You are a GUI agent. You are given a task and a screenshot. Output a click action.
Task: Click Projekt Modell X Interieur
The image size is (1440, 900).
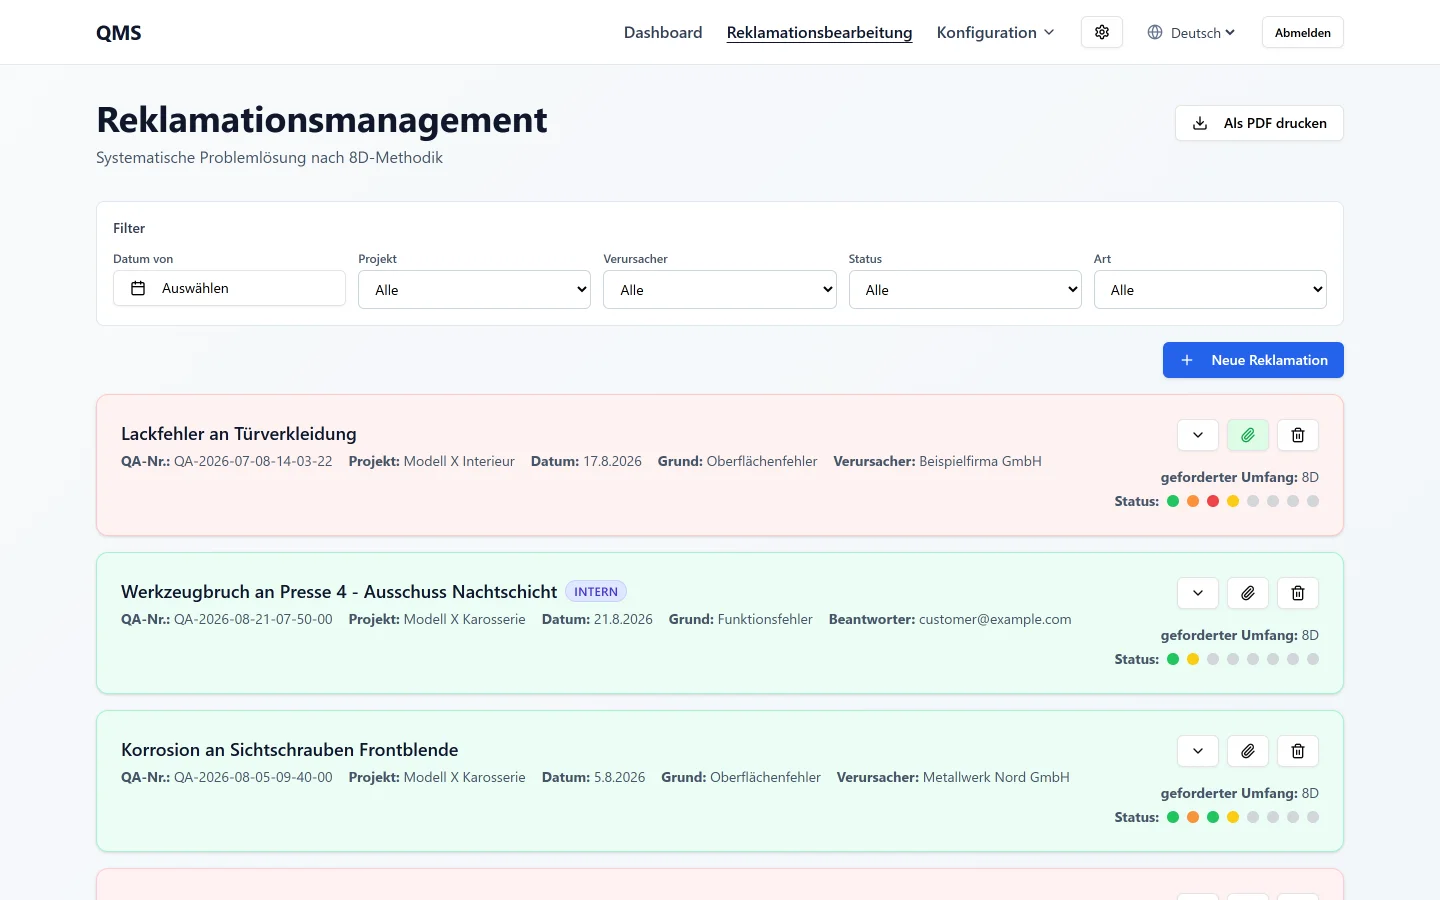click(x=459, y=461)
